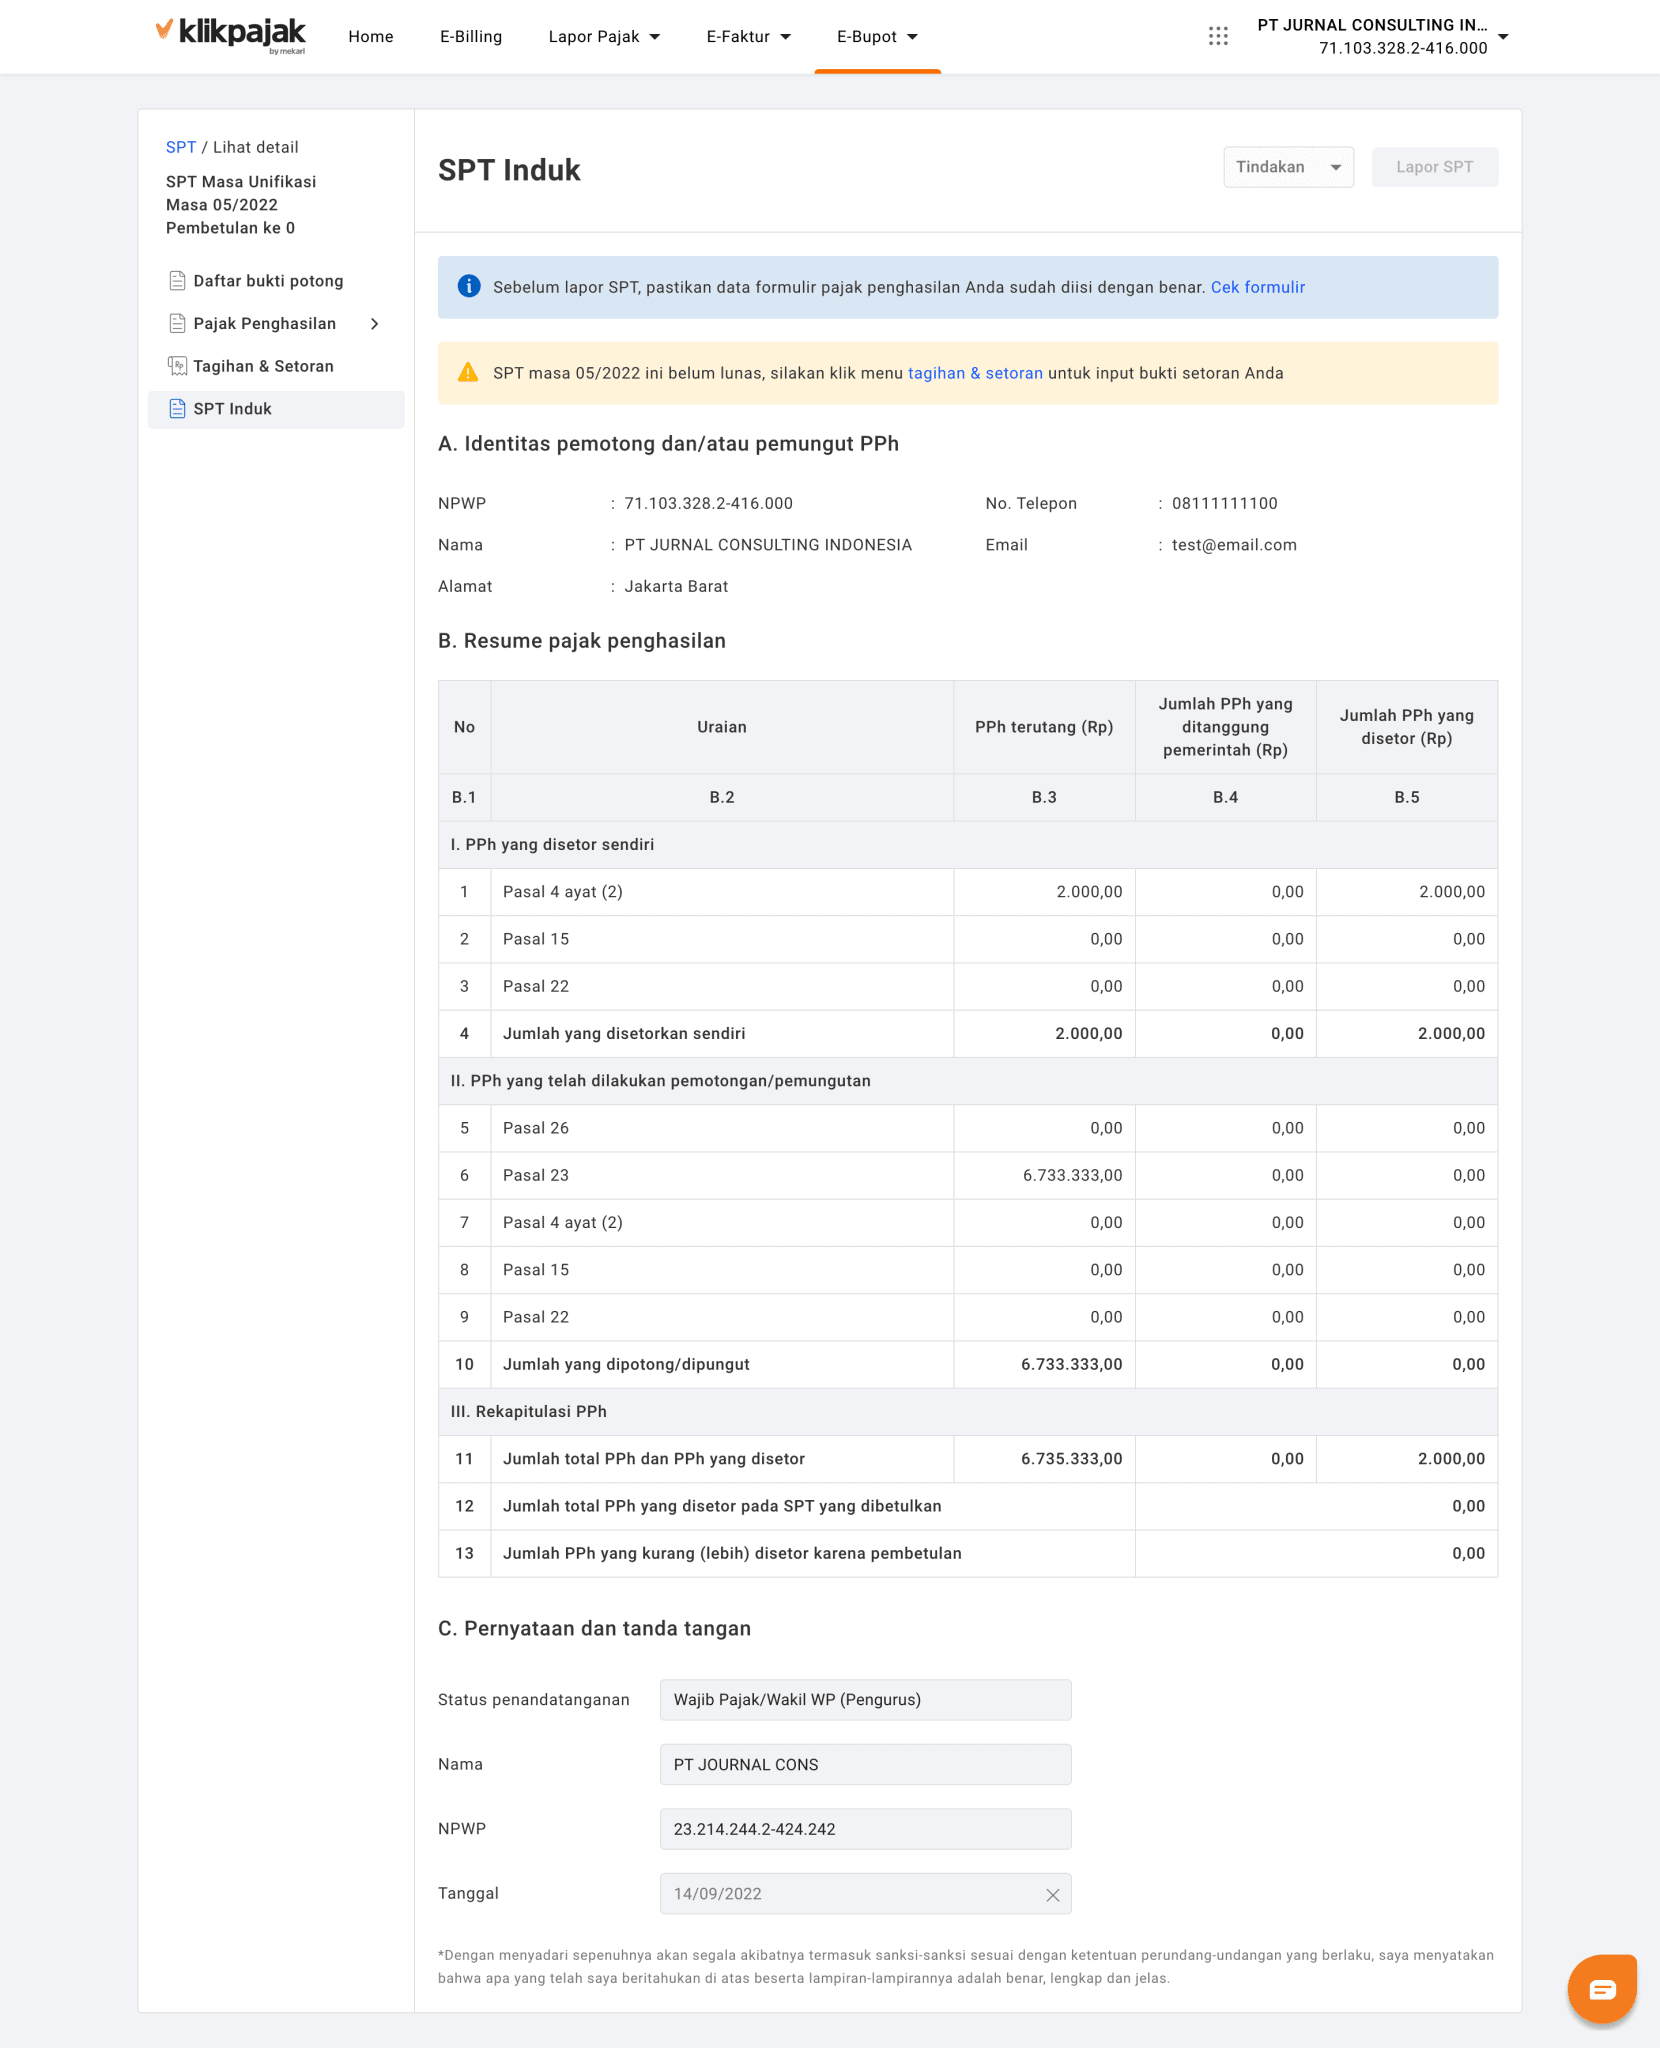Expand the Pajak Penghasilan submenu chevron
Image resolution: width=1660 pixels, height=2048 pixels.
(x=375, y=324)
